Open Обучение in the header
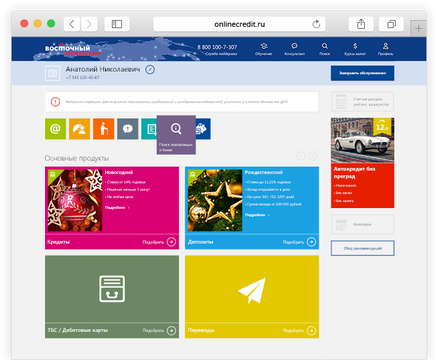Viewport: 438px width, 360px height. click(x=264, y=49)
